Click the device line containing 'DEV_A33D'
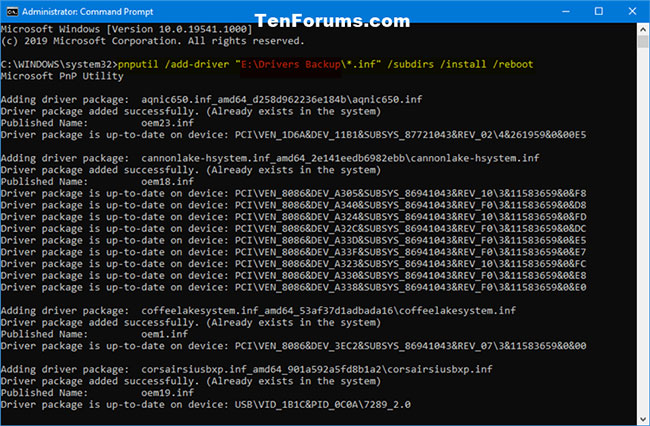 (x=293, y=240)
